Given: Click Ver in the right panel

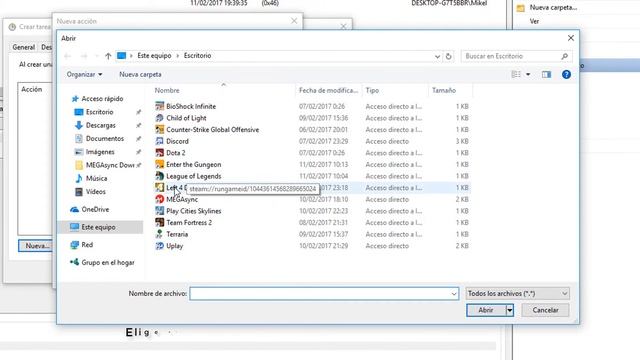Looking at the screenshot, I should 534,21.
